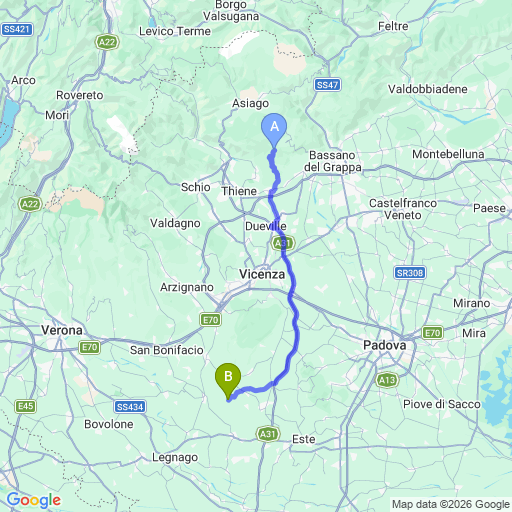
Task: Select the Padova city label
Action: (385, 345)
